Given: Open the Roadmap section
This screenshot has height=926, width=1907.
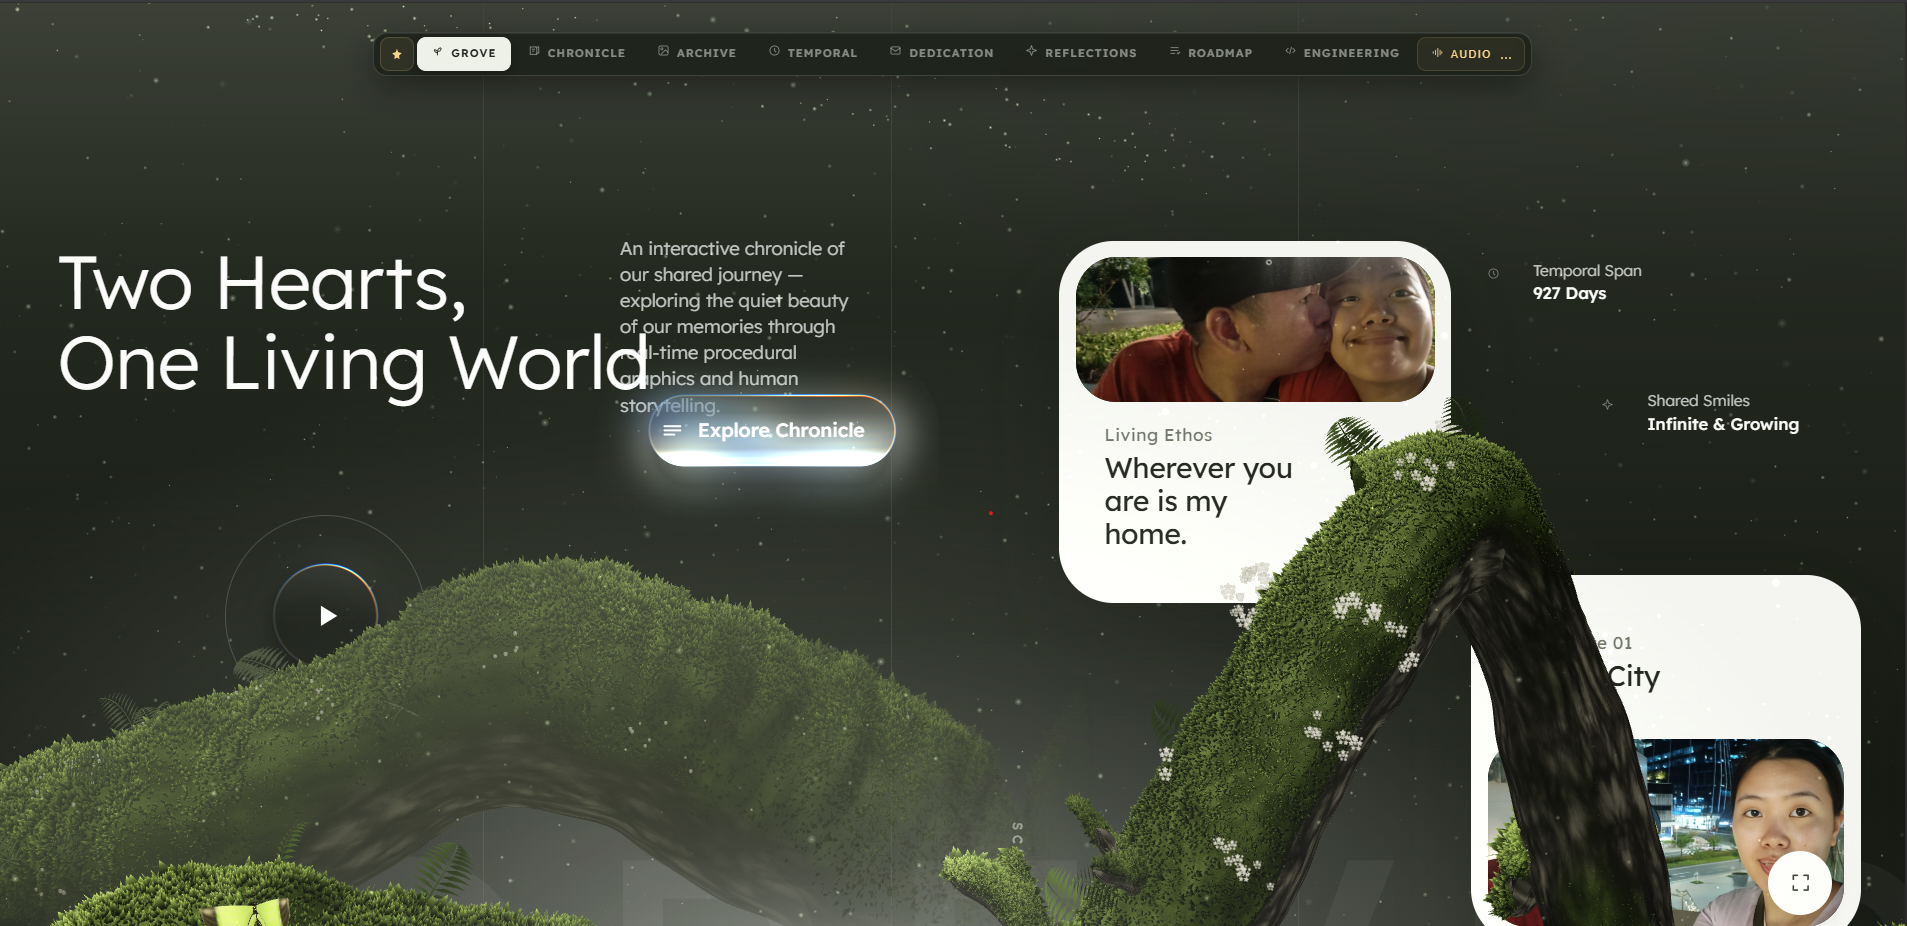Looking at the screenshot, I should point(1211,53).
